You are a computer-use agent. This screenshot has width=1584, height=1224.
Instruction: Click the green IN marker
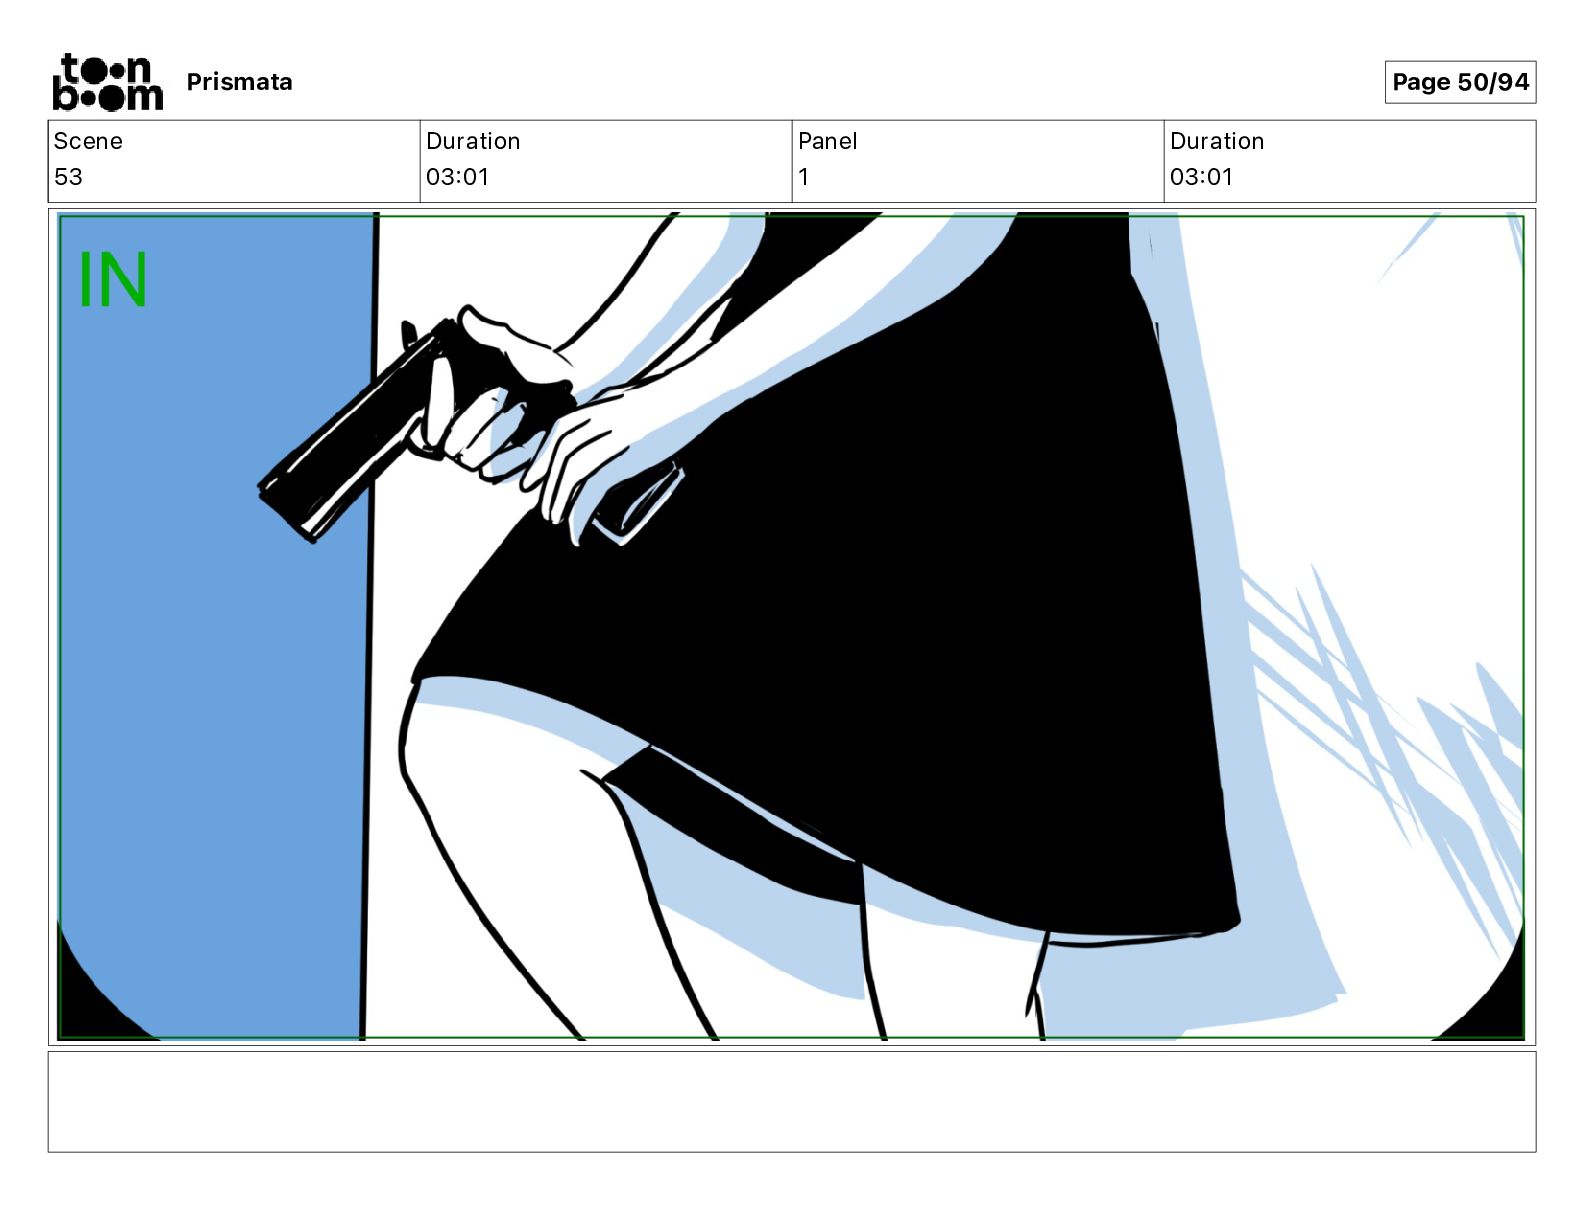click(113, 280)
